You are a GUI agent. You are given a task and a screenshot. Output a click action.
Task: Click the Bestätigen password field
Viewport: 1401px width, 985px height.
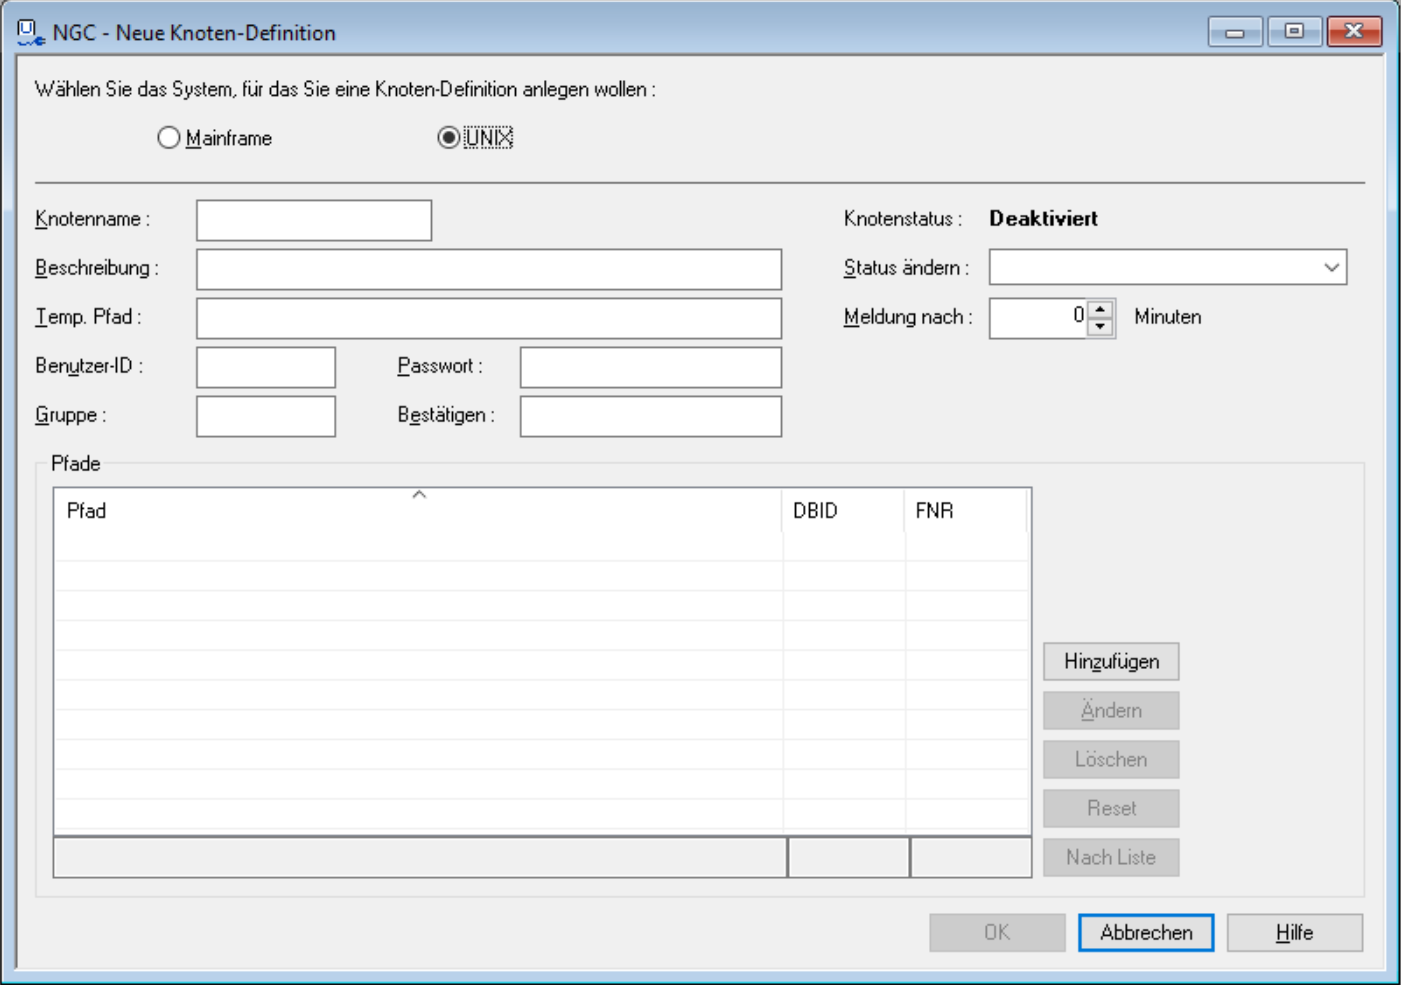650,416
